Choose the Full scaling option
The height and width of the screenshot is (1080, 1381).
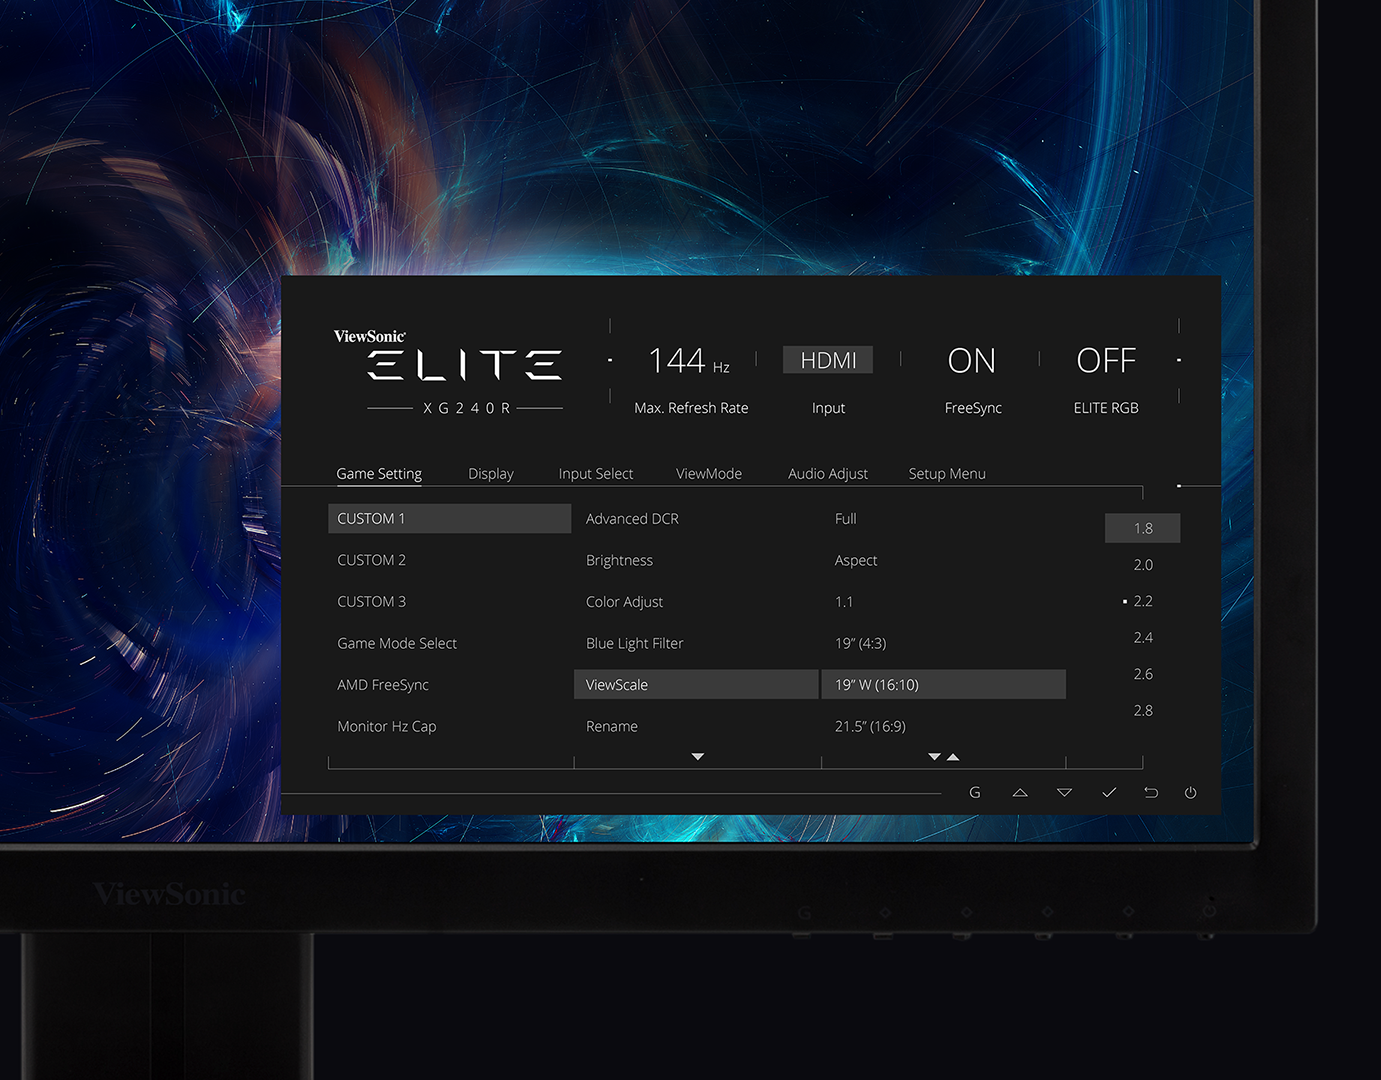pos(846,519)
